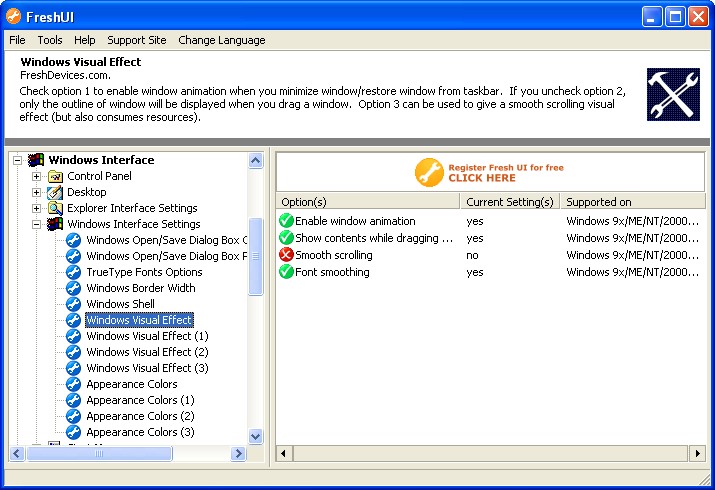Viewport: 715px width, 490px height.
Task: Sort by Supported on column header
Action: point(633,202)
